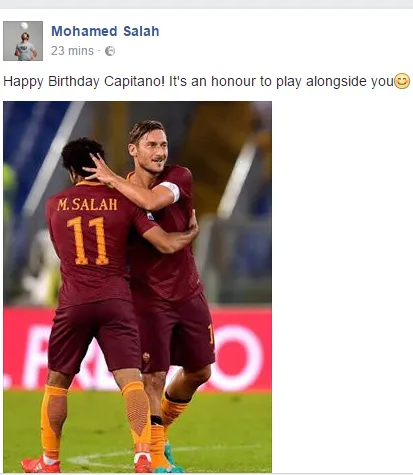Click the number 11 on the jersey
Viewport: 413px width, 475px height.
88,241
